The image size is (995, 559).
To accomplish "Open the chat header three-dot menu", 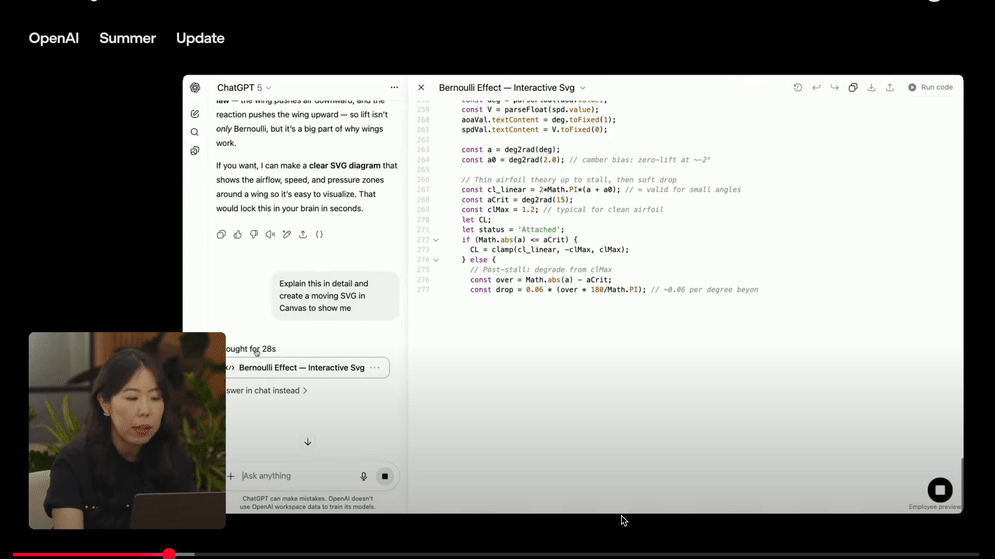I will point(394,88).
